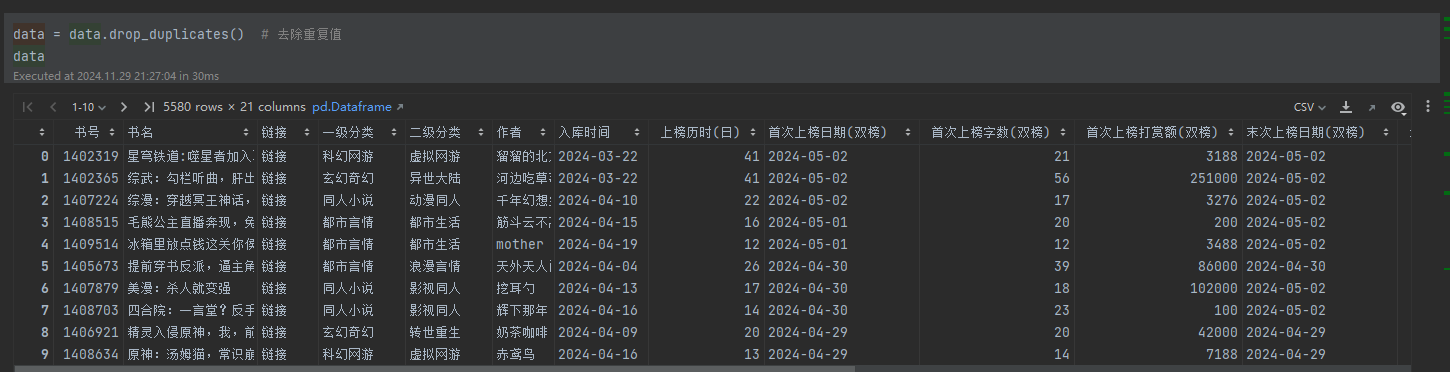This screenshot has height=372, width=1450.
Task: Click the 首次上榜打赏额(双榜) column header
Action: [x=1159, y=132]
